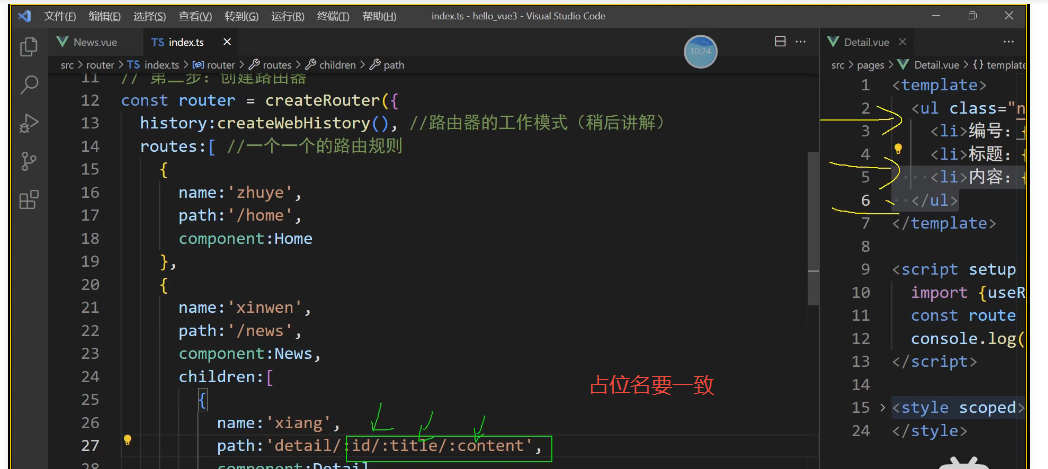The width and height of the screenshot is (1048, 469).
Task: Click line number 12 in index.ts
Action: coord(90,100)
